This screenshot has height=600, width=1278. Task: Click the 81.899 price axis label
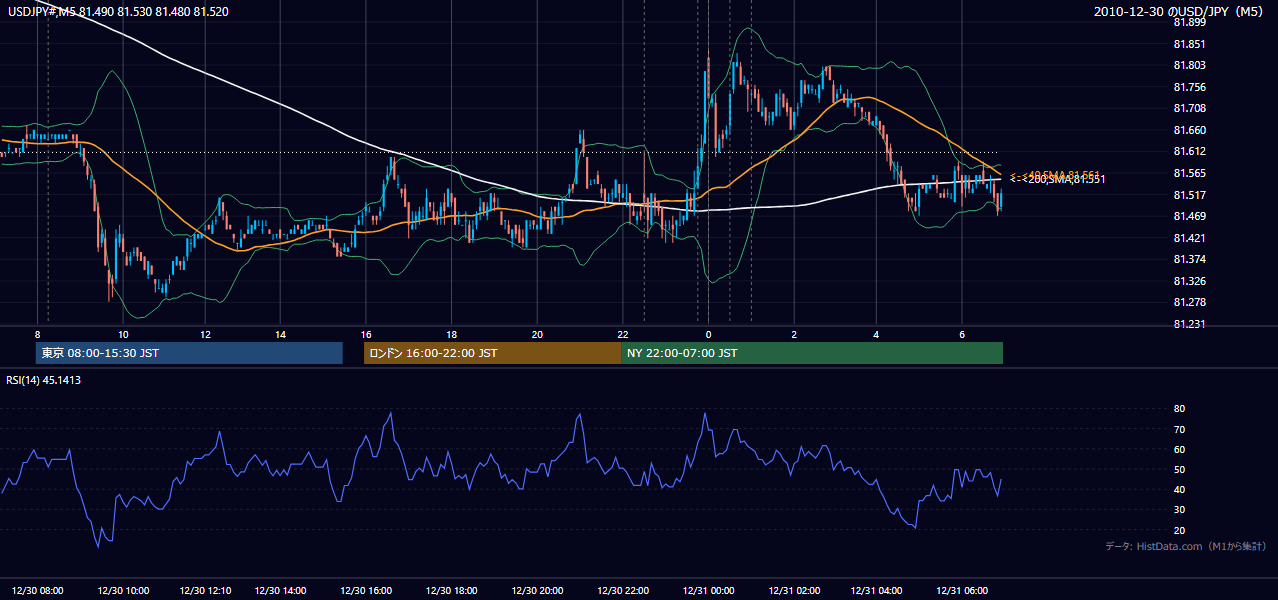1189,22
